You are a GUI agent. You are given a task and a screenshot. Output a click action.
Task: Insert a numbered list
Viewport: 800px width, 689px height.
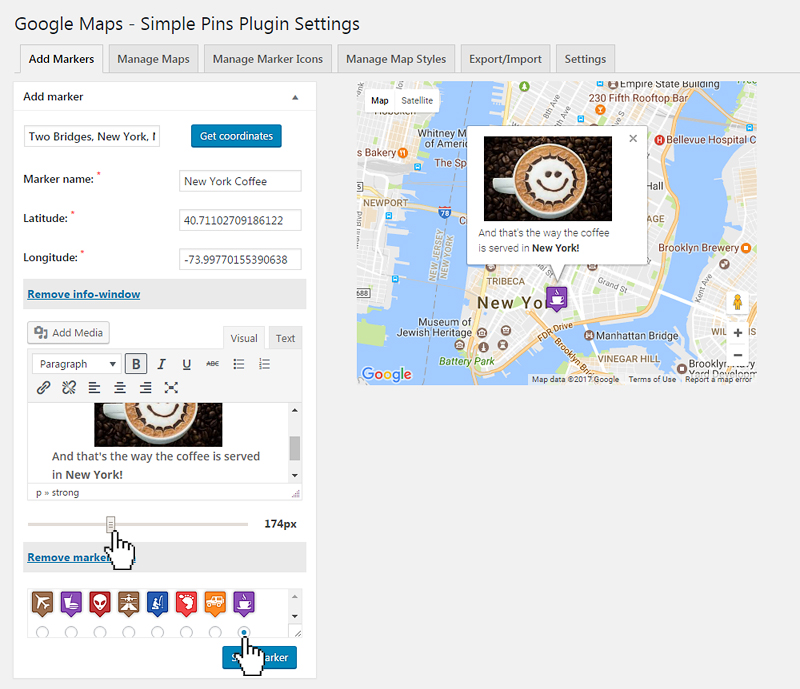[264, 364]
